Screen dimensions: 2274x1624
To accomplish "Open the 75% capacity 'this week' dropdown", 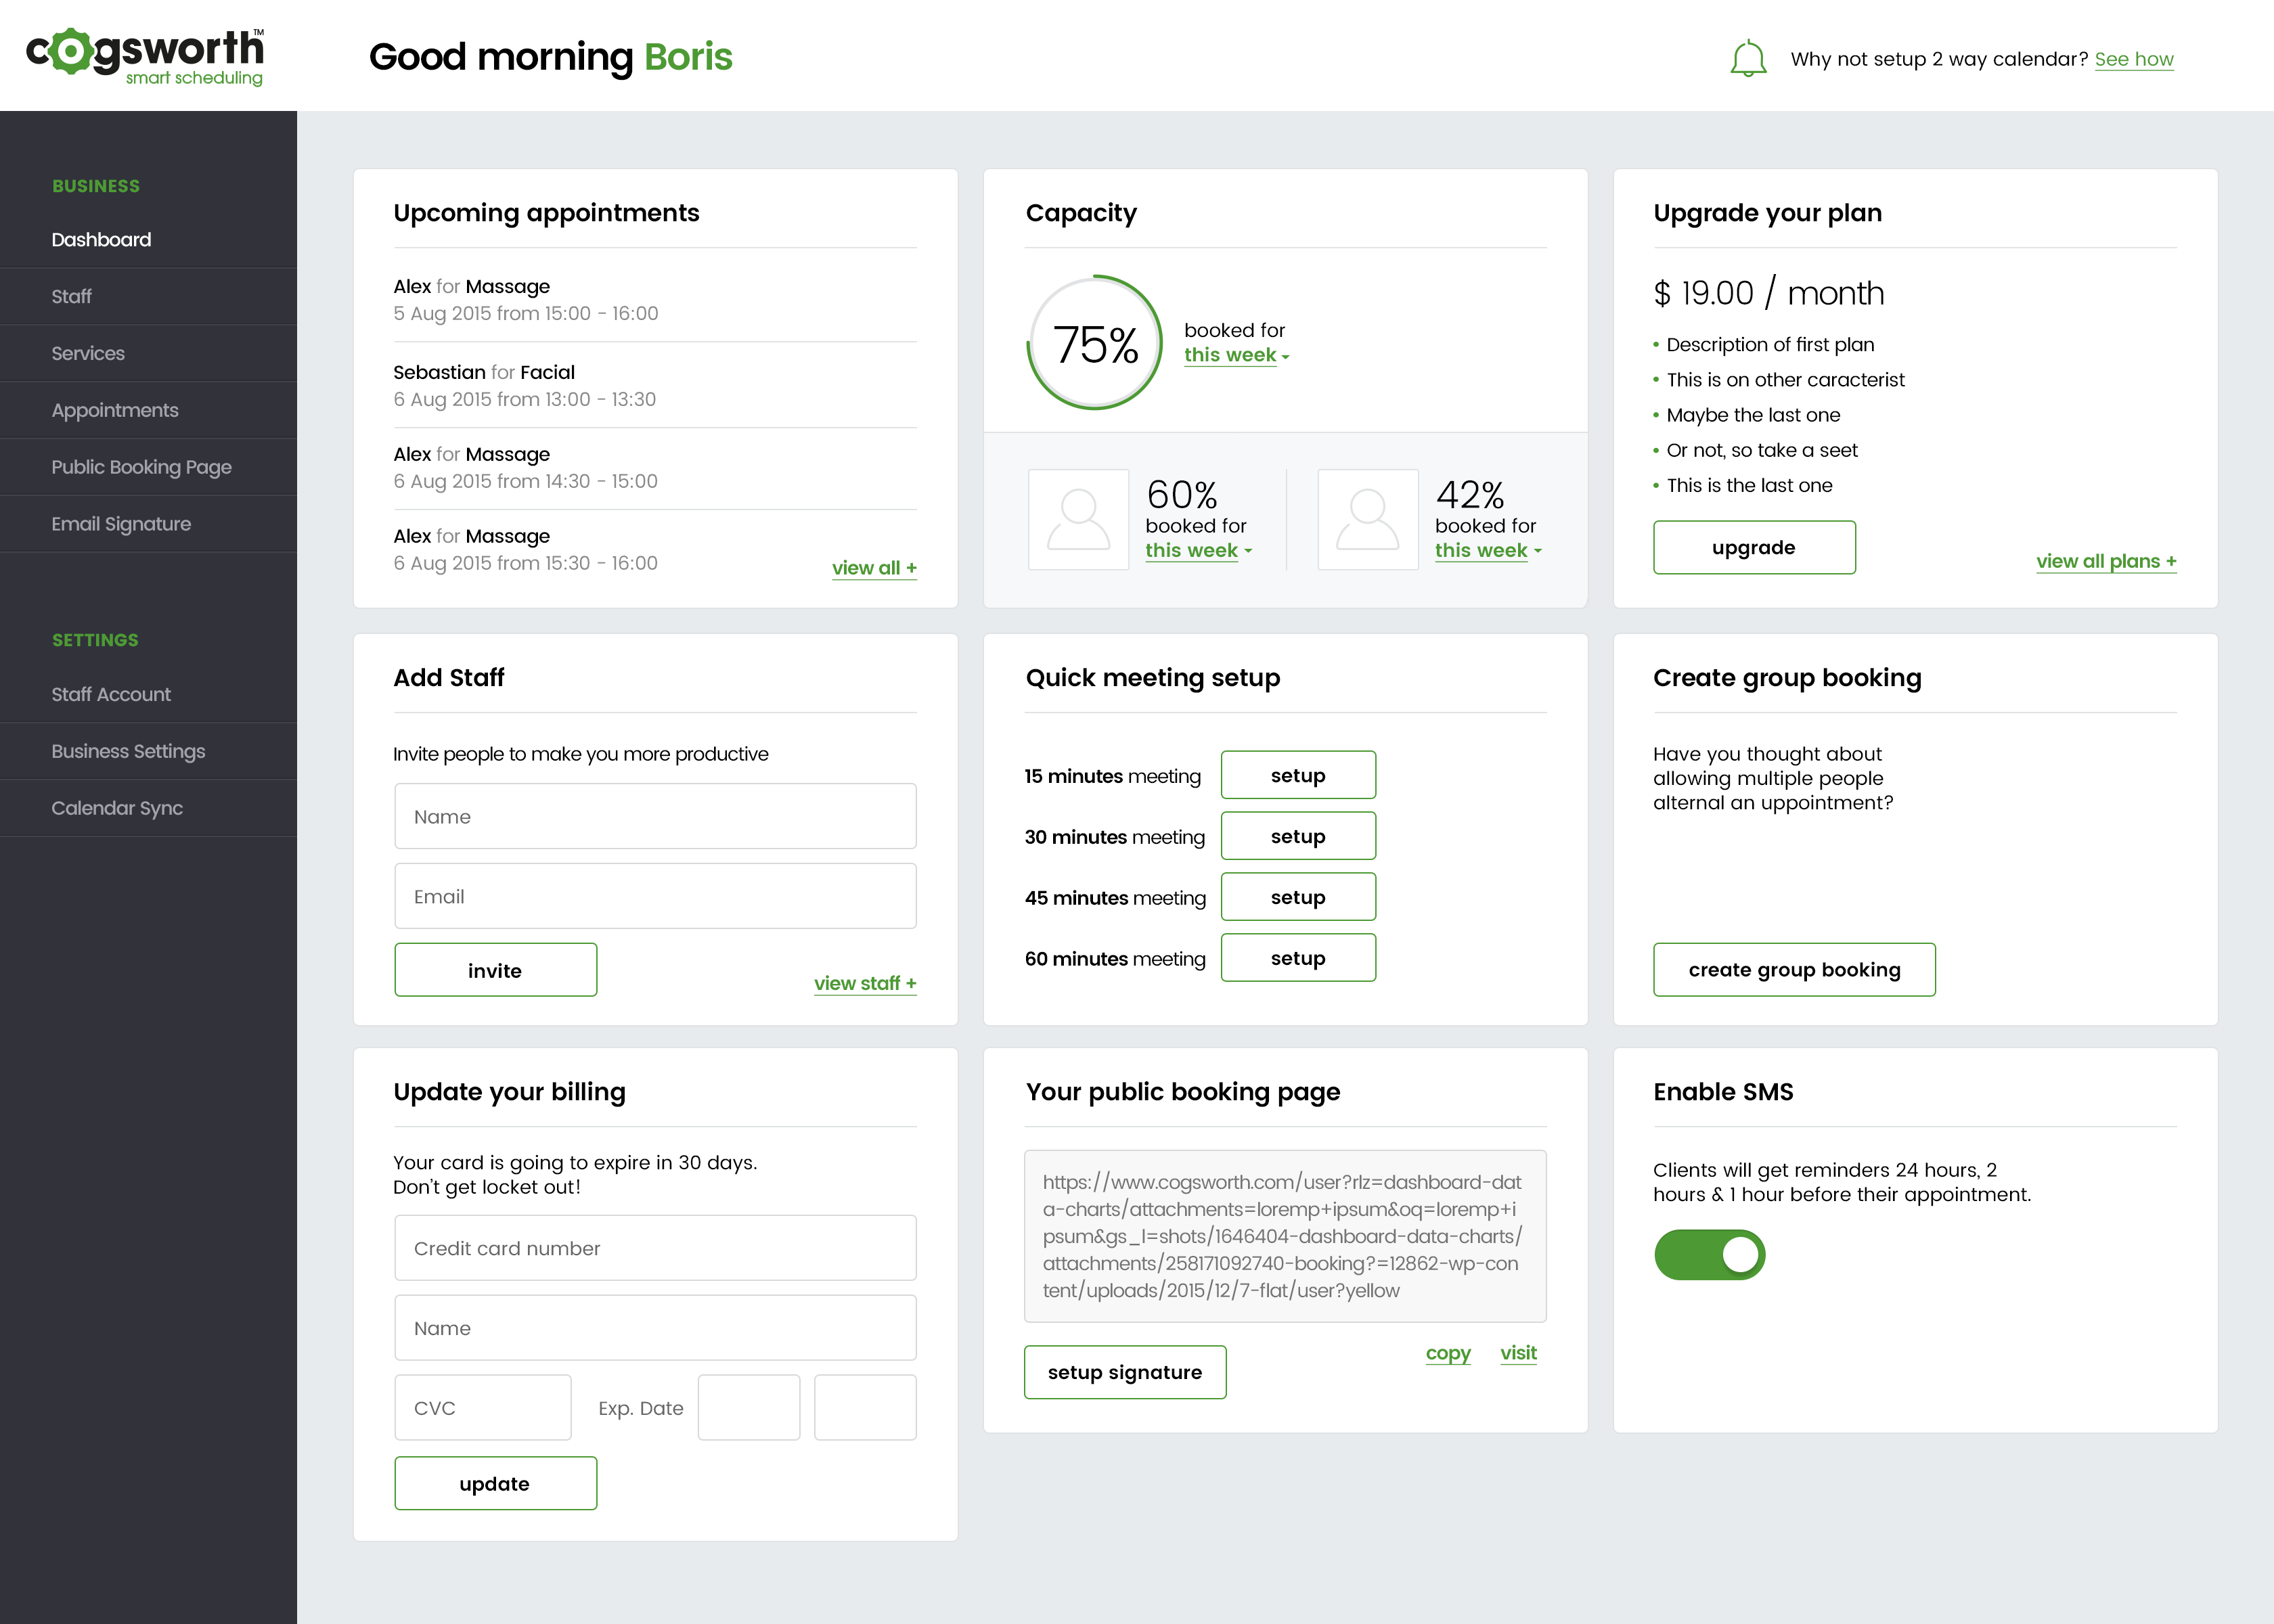I will [x=1236, y=355].
